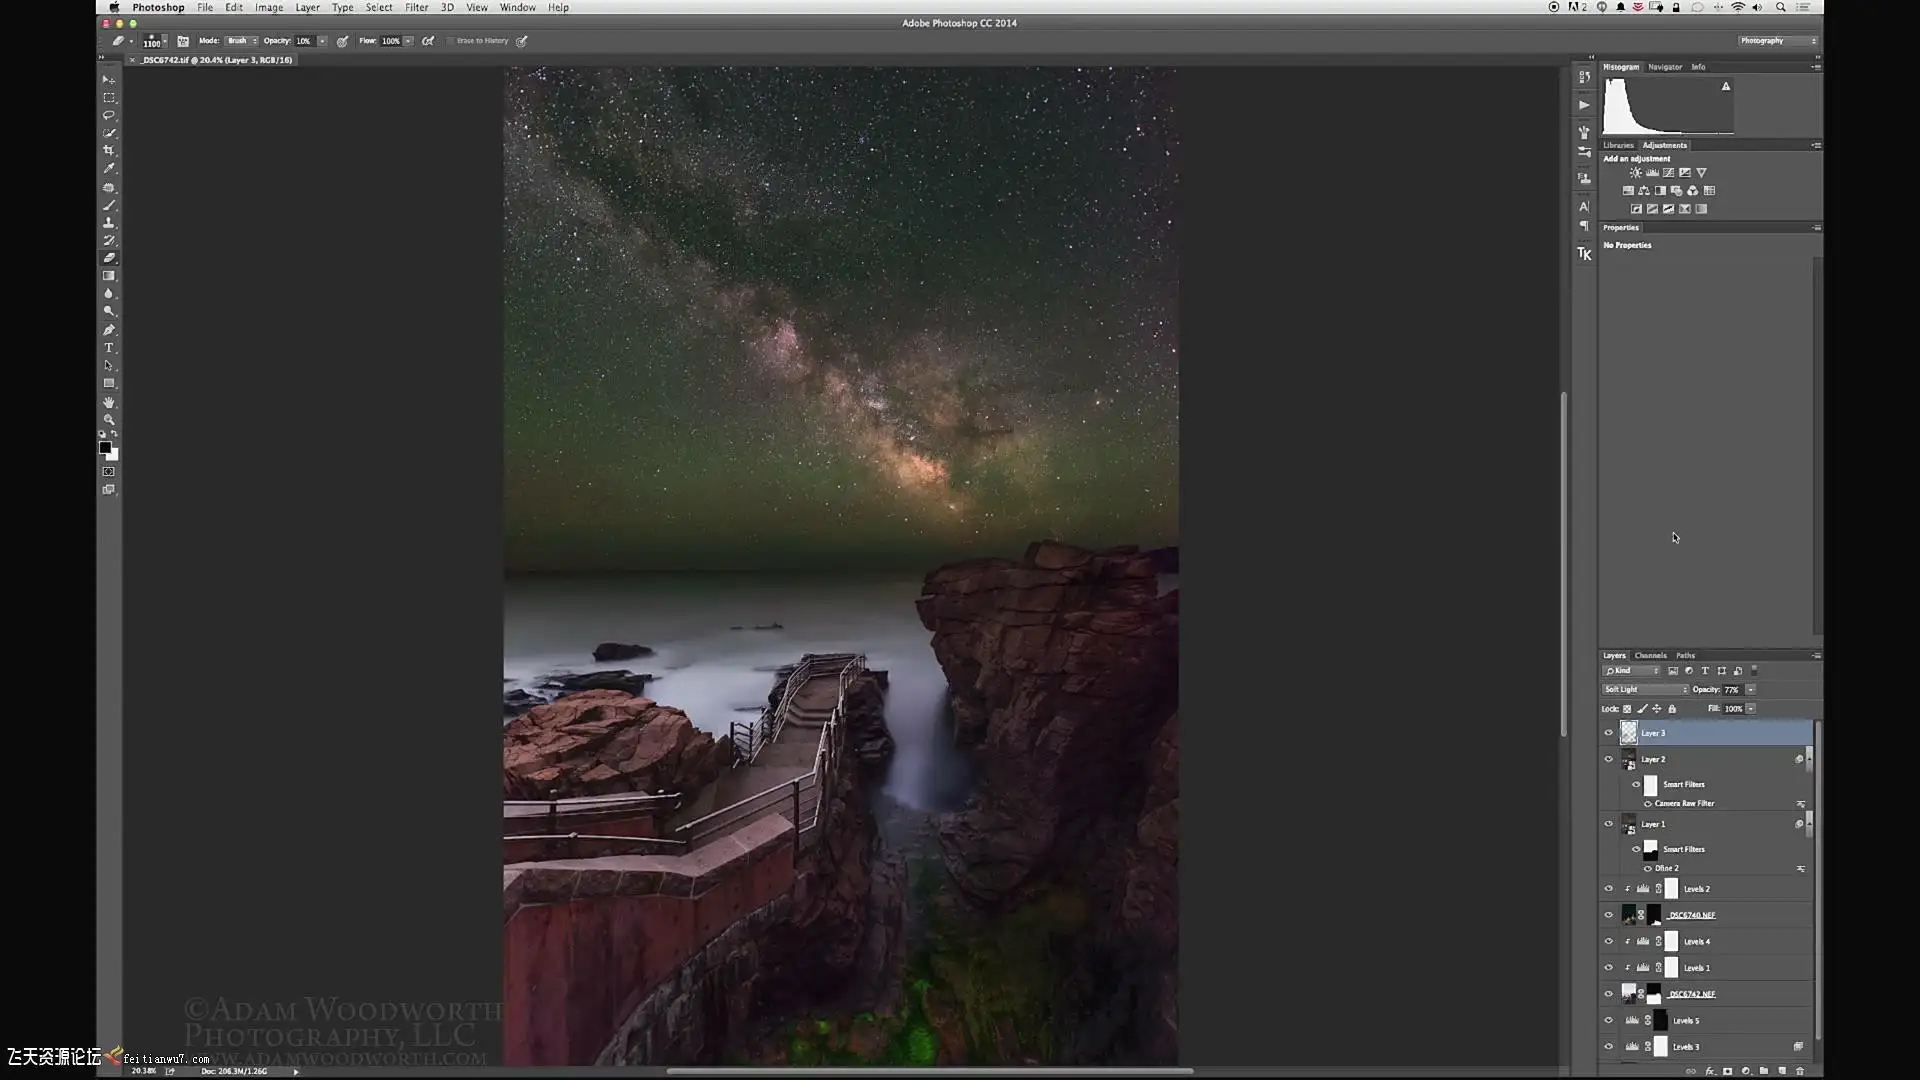This screenshot has height=1080, width=1920.
Task: Select the Crop tool
Action: click(x=109, y=151)
